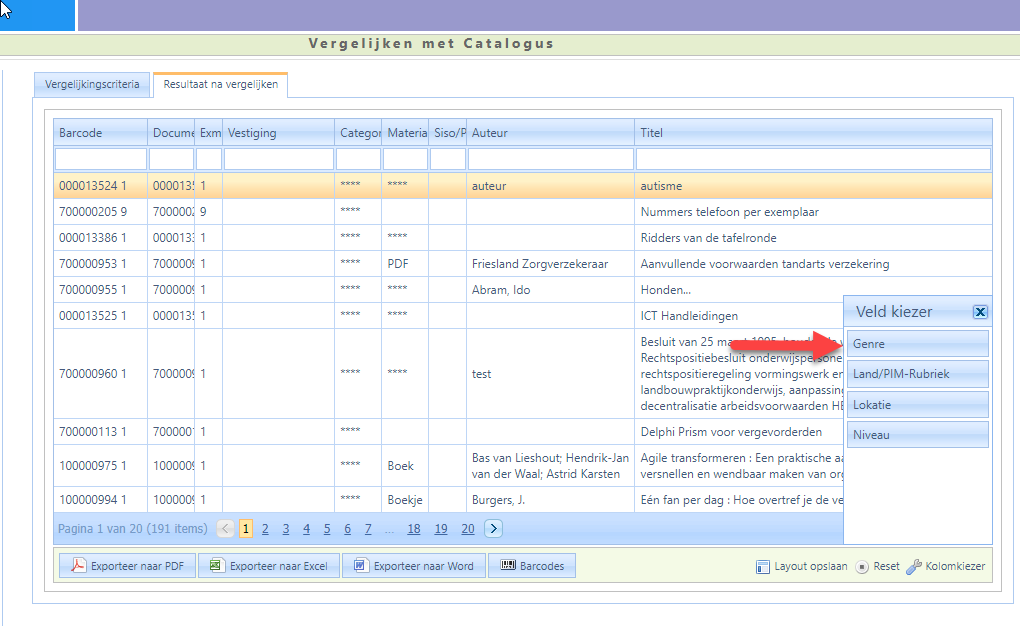
Task: Open the Kolomkiezer column chooser
Action: tap(946, 566)
